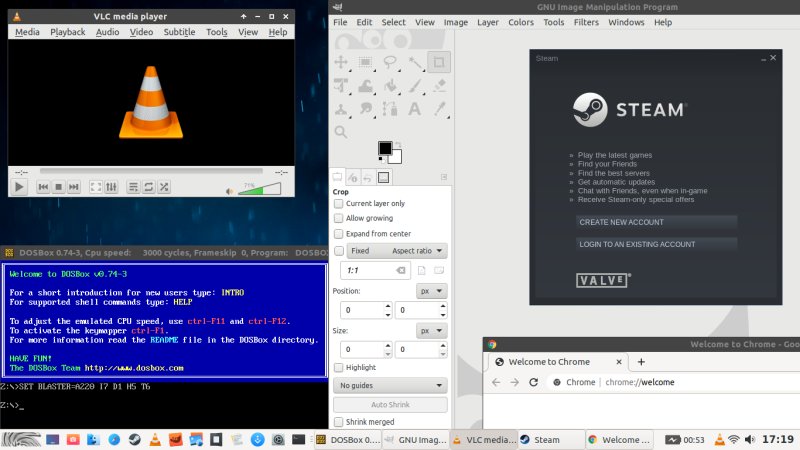Image resolution: width=800 pixels, height=450 pixels.
Task: Select the Text tool in GIMP
Action: (x=413, y=108)
